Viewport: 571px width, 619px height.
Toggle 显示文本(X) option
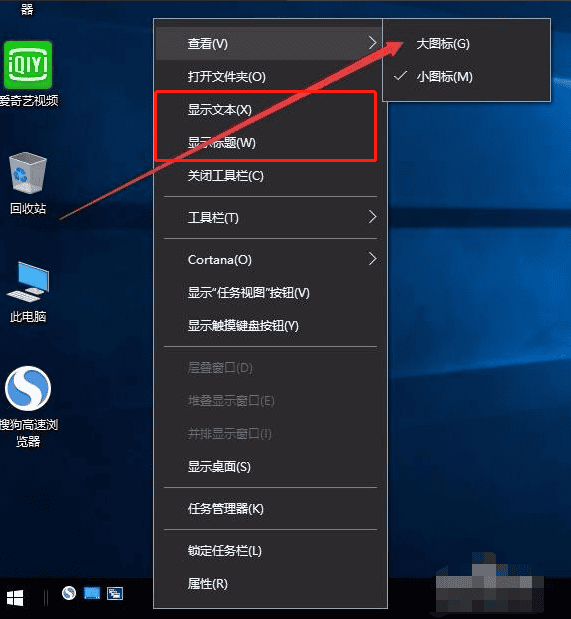coord(268,109)
